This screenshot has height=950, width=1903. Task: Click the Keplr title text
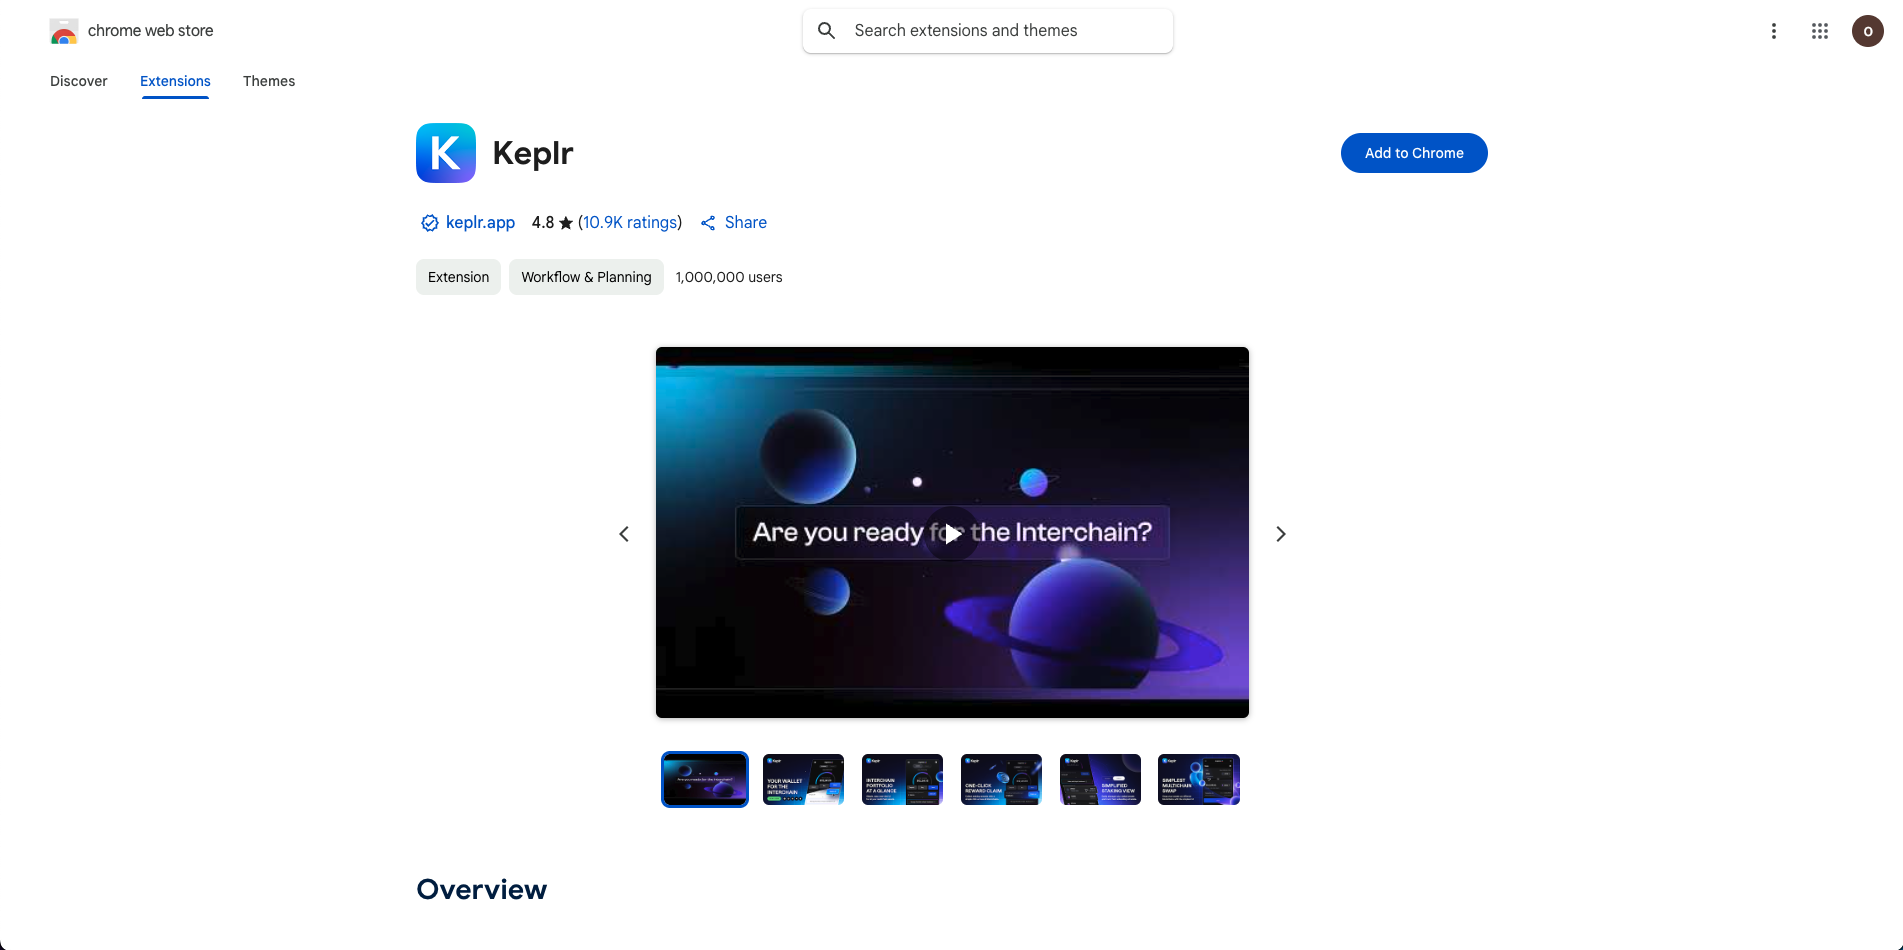coord(533,153)
